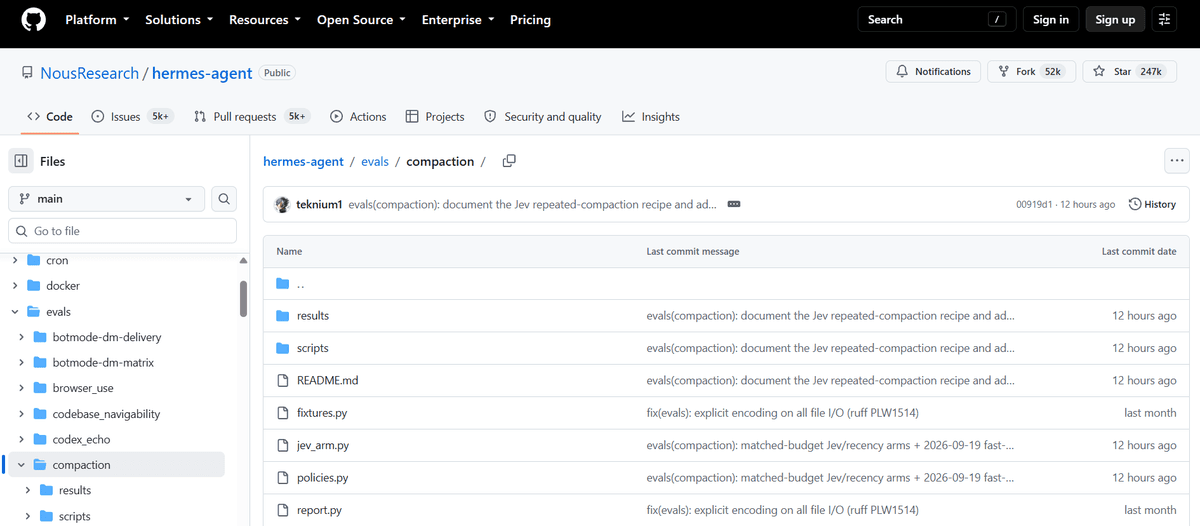Click the Notifications button
The height and width of the screenshot is (526, 1200).
(933, 72)
